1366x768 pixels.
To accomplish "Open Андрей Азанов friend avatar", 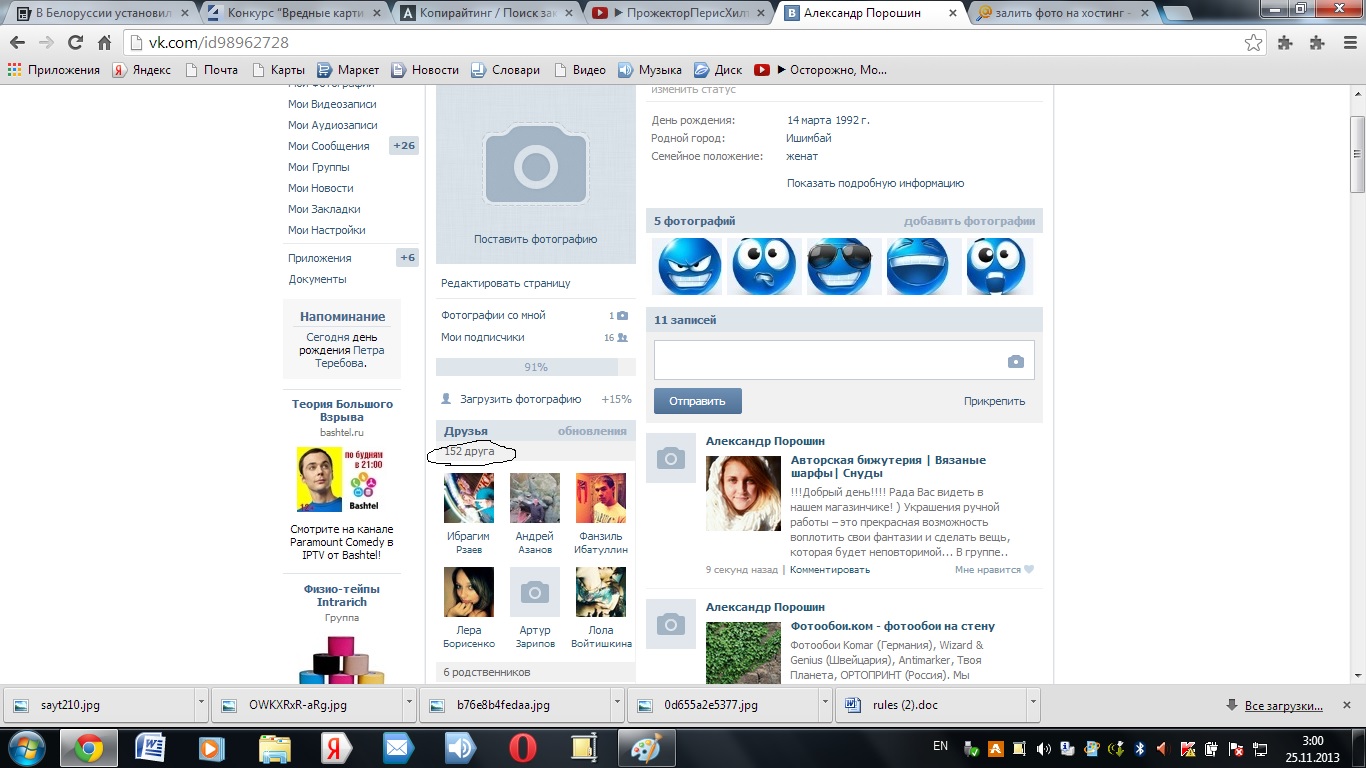I will tap(535, 498).
